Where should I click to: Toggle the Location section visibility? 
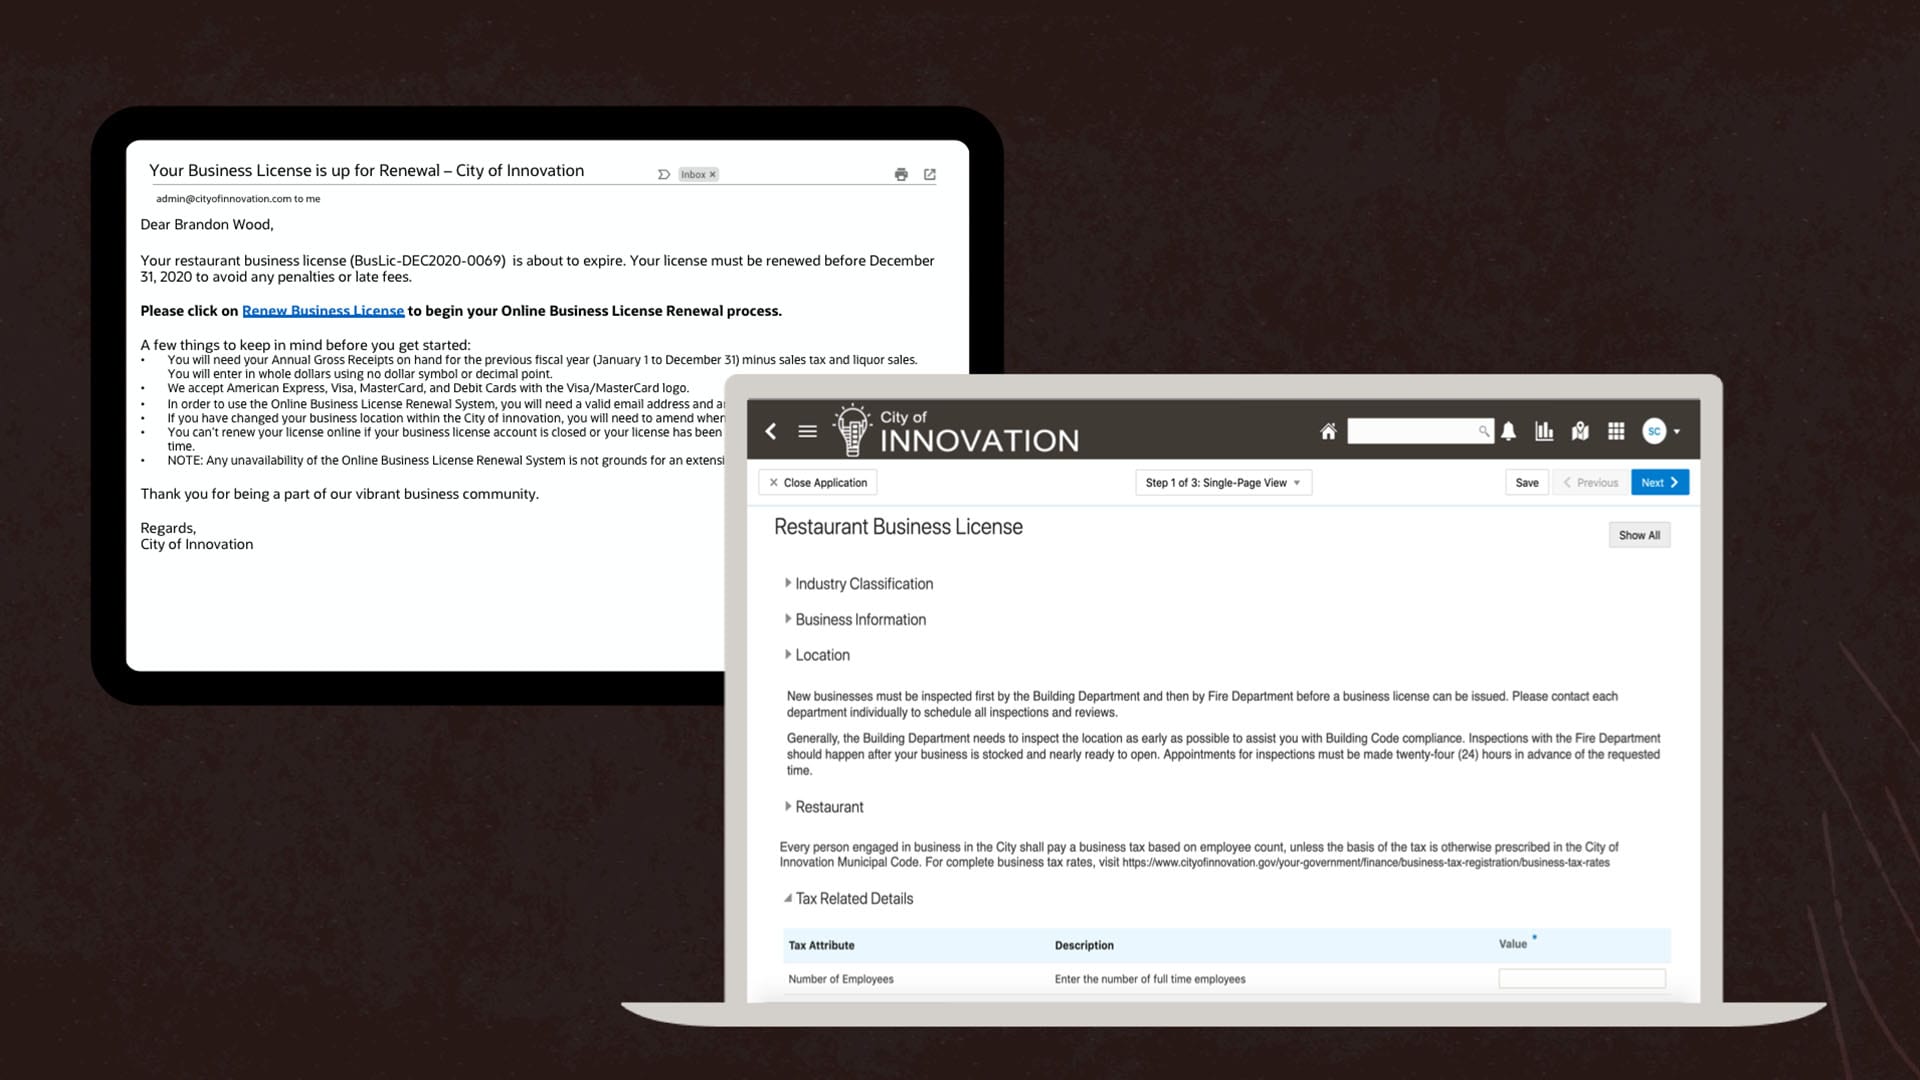[787, 655]
